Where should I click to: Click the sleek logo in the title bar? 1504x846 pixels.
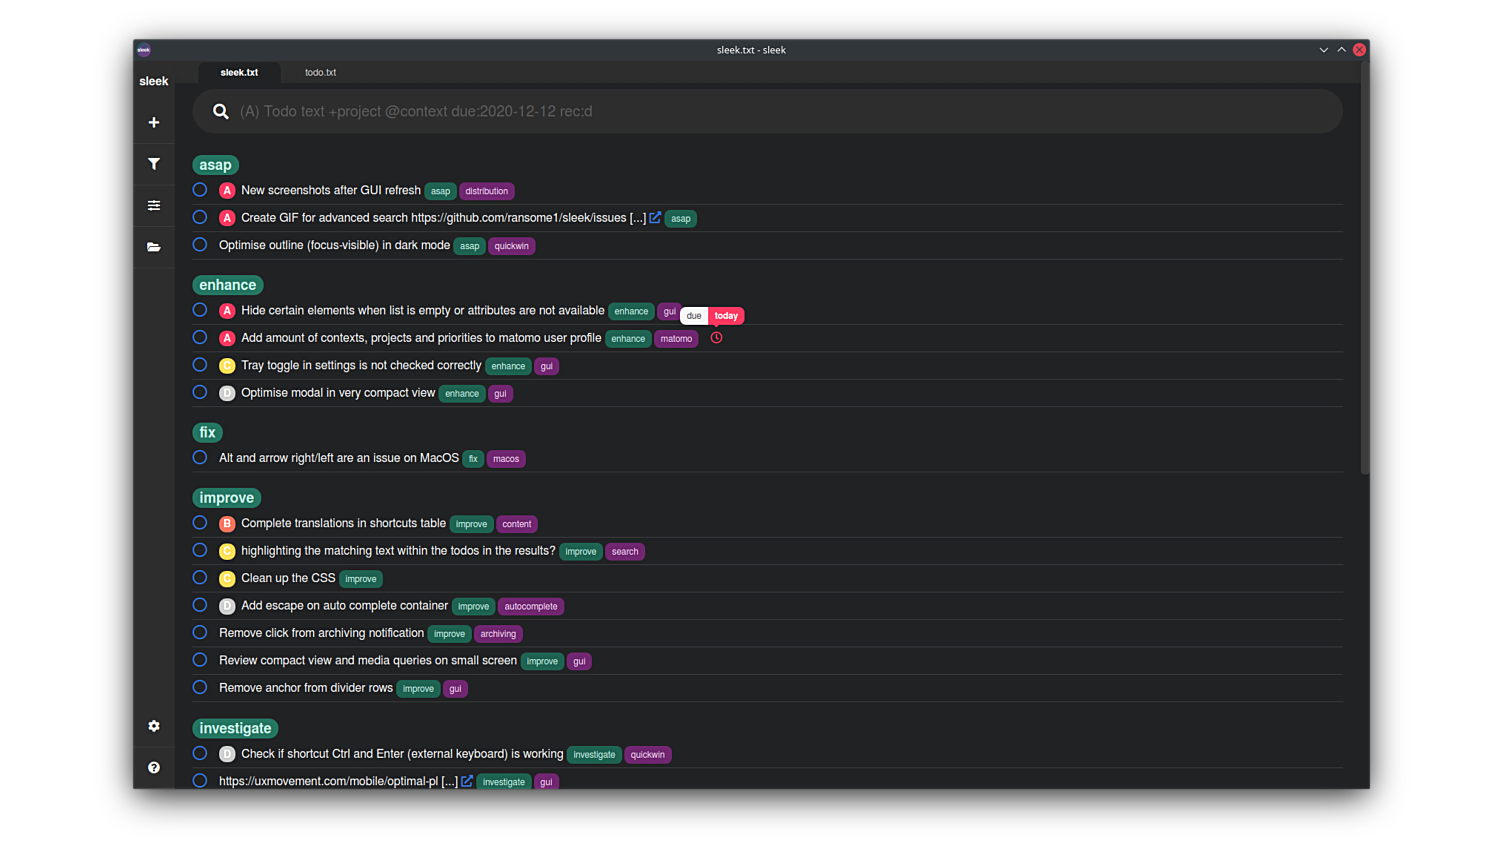(143, 49)
